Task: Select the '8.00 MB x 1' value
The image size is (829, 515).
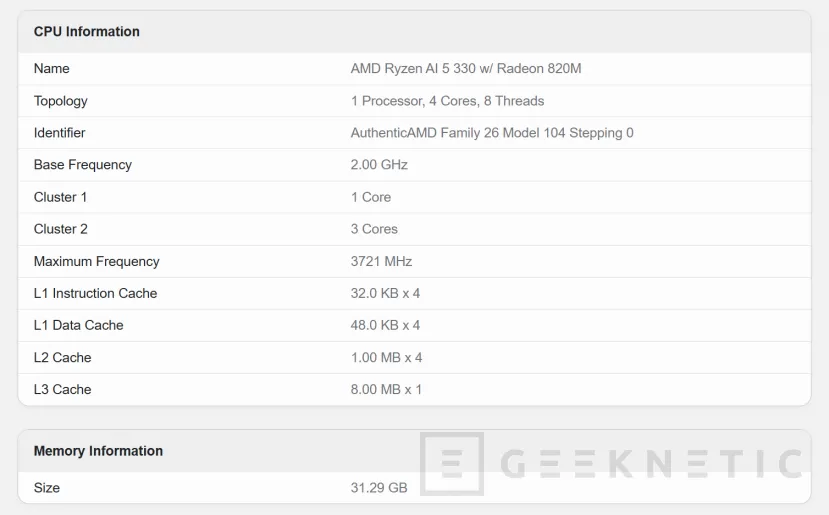Action: pos(386,390)
